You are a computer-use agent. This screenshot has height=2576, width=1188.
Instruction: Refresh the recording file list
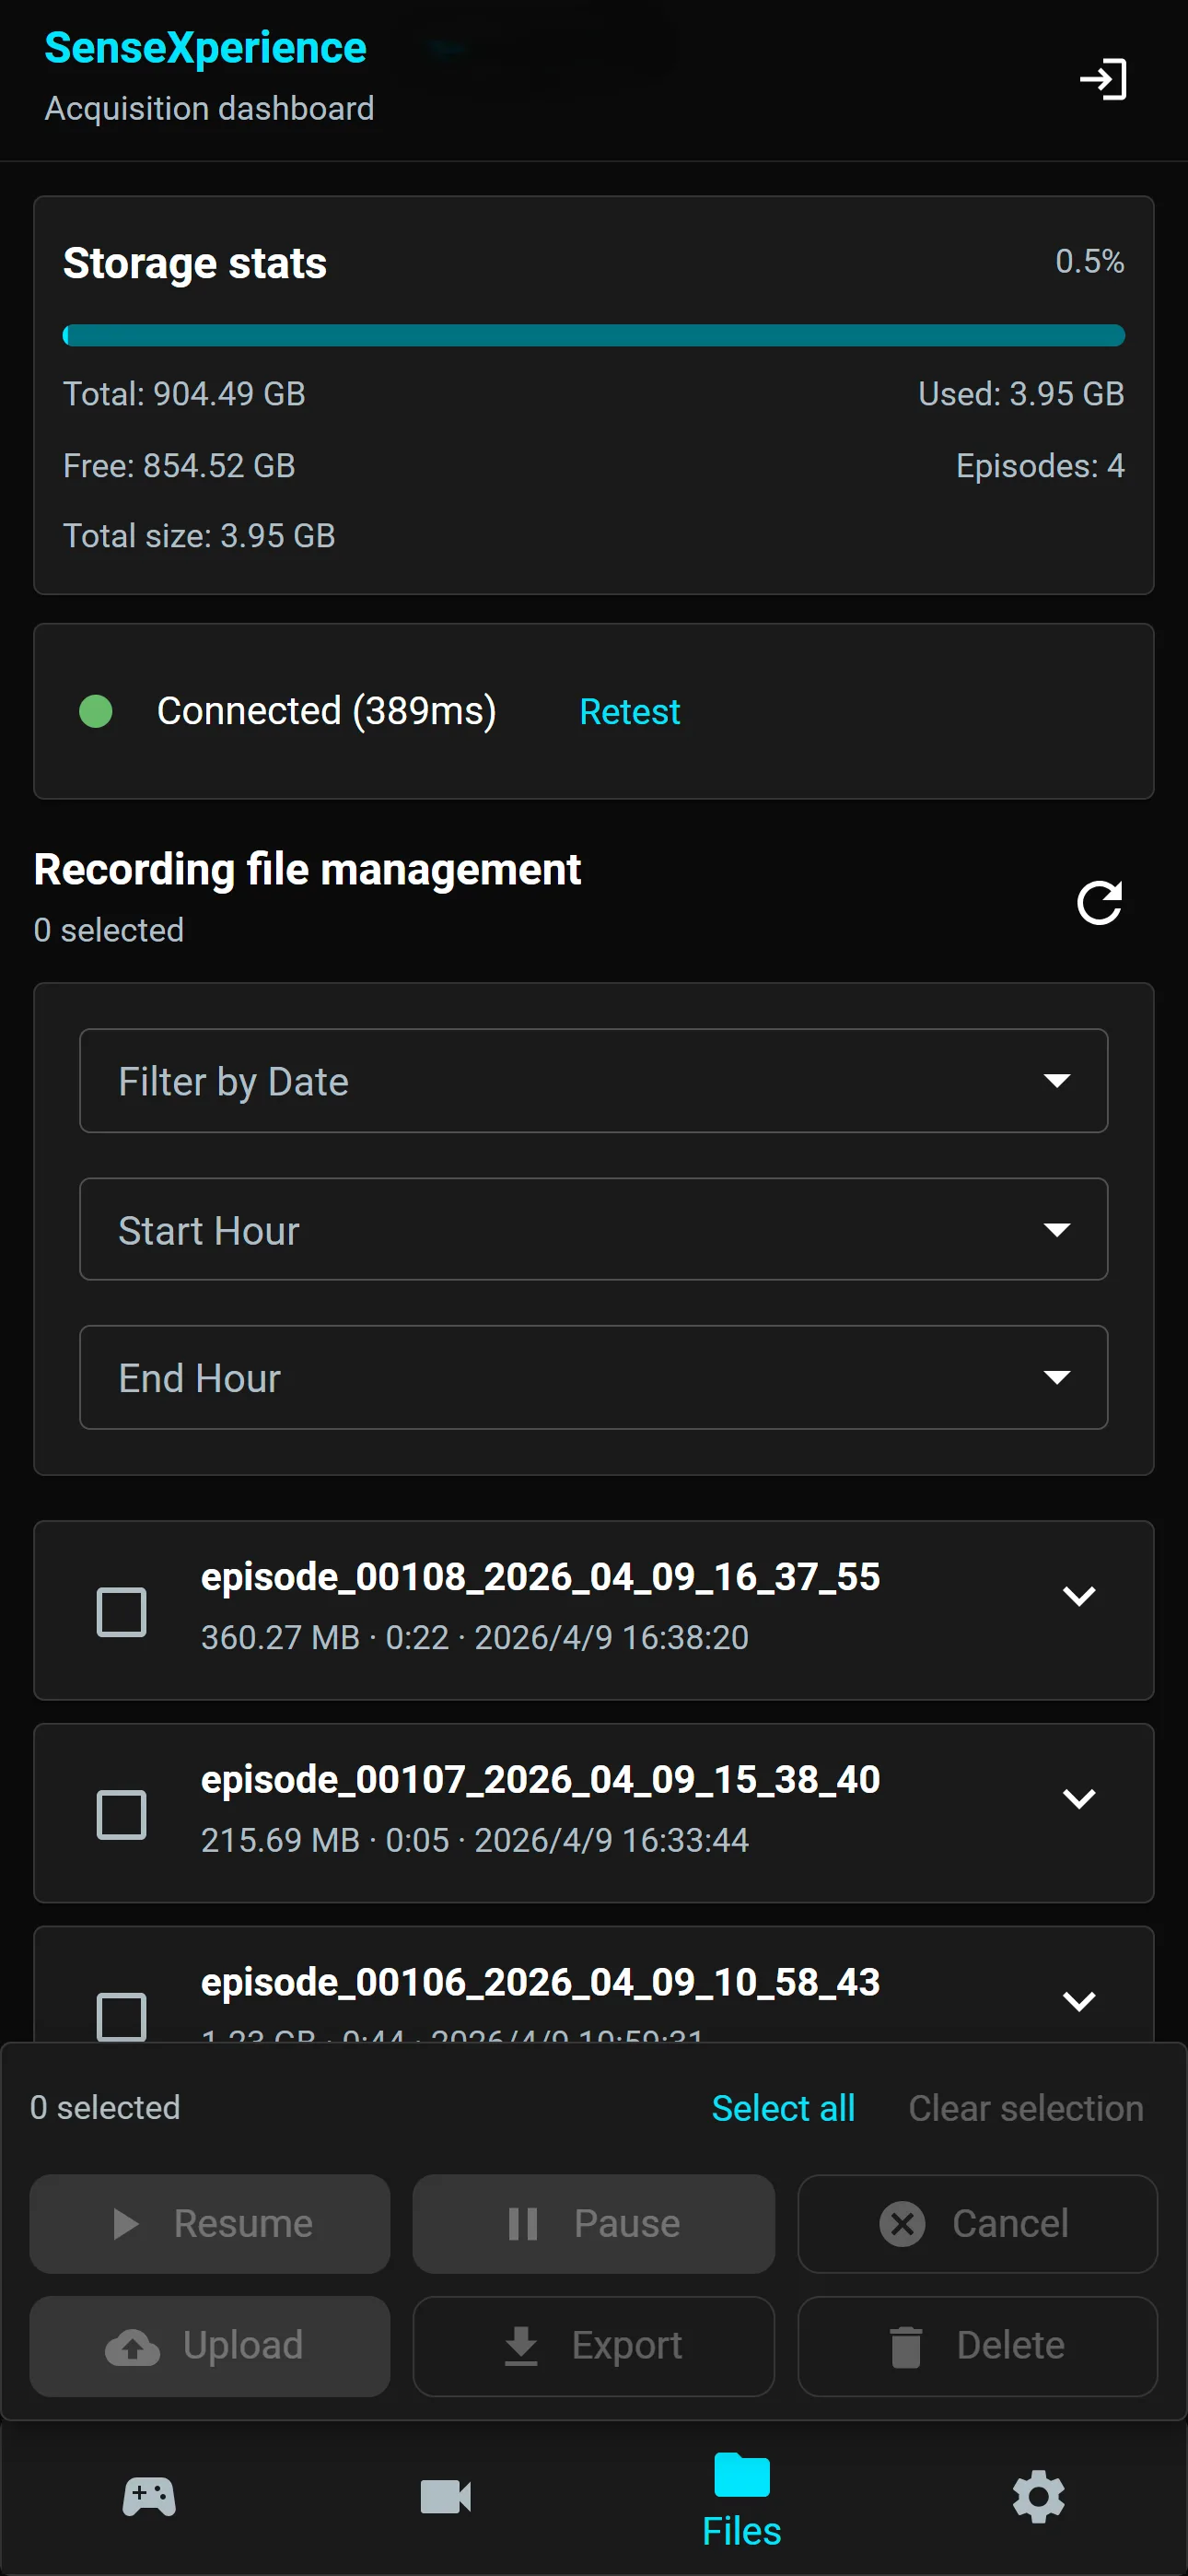click(1098, 903)
